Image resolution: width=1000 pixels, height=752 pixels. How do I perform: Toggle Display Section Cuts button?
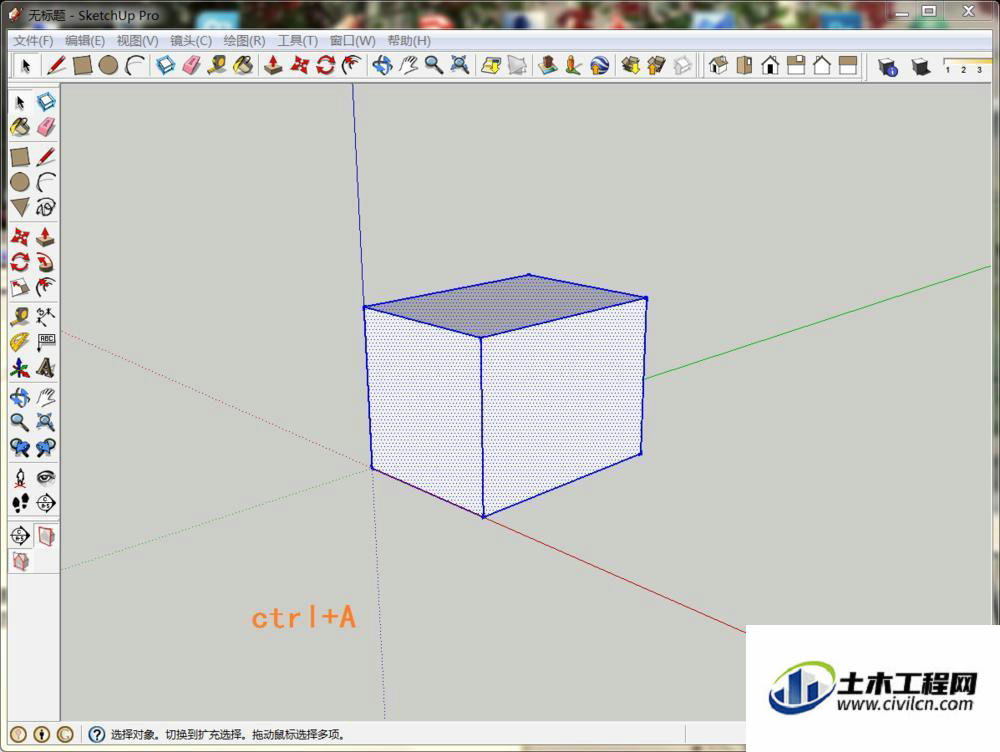(20, 562)
